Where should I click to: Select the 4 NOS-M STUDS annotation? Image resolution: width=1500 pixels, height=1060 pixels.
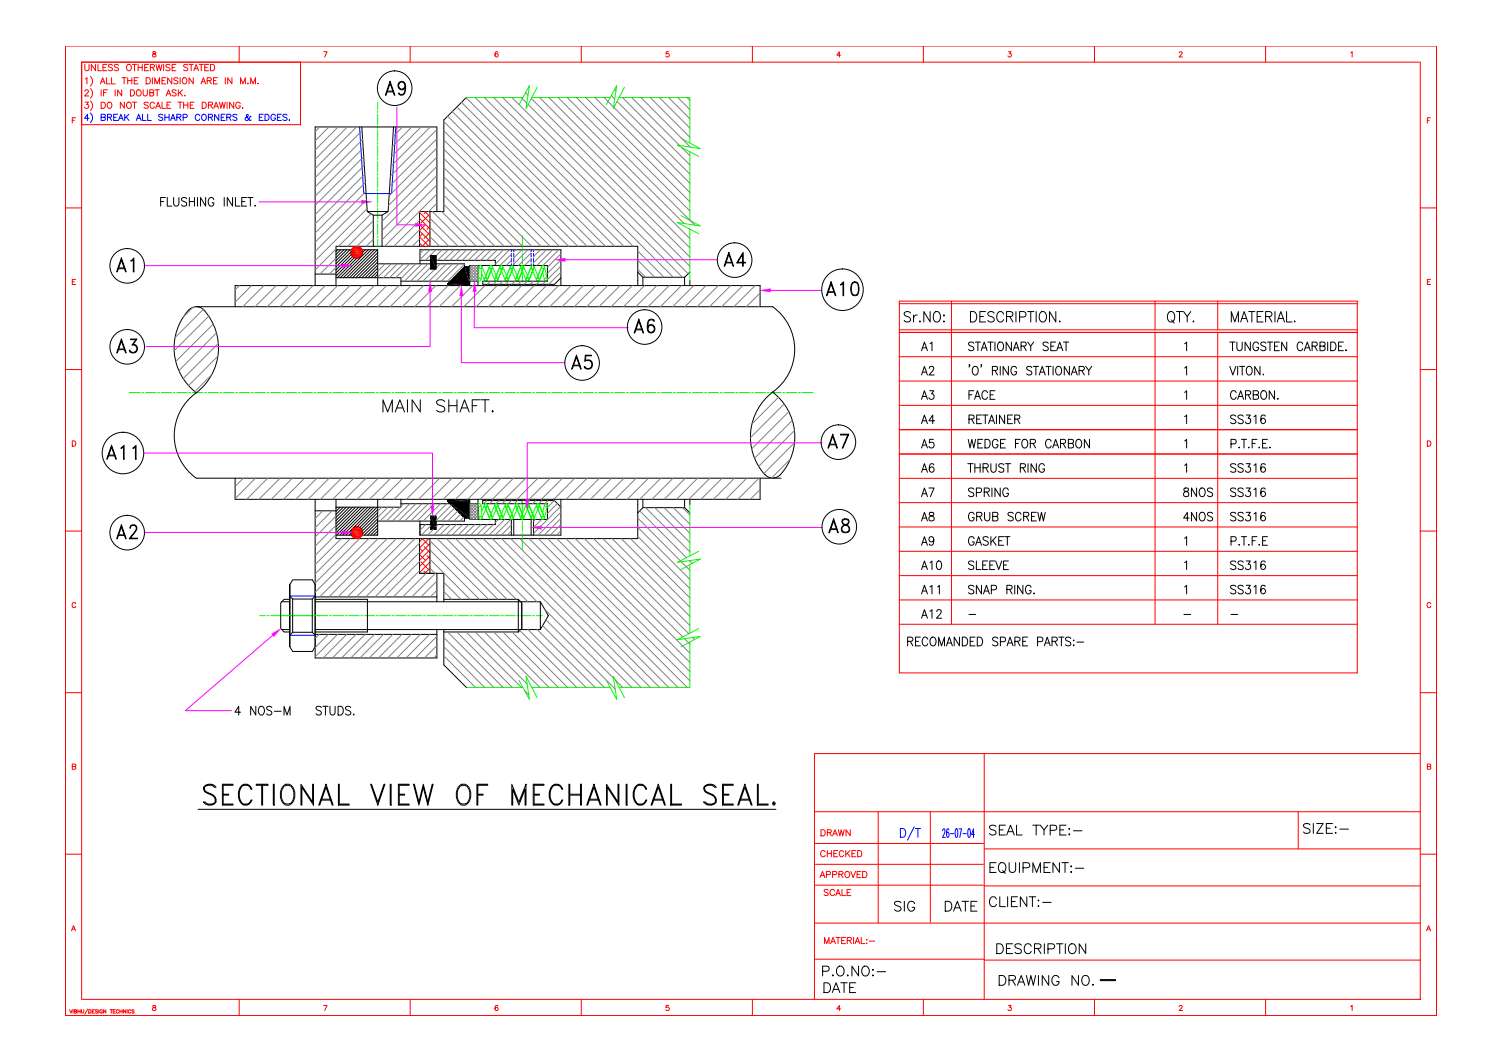coord(294,711)
